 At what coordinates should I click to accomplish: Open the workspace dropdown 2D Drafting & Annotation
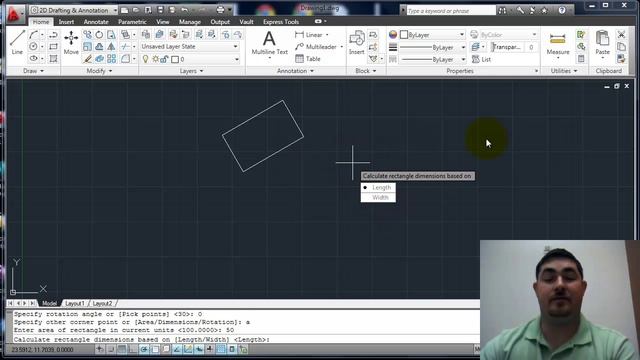tap(74, 10)
